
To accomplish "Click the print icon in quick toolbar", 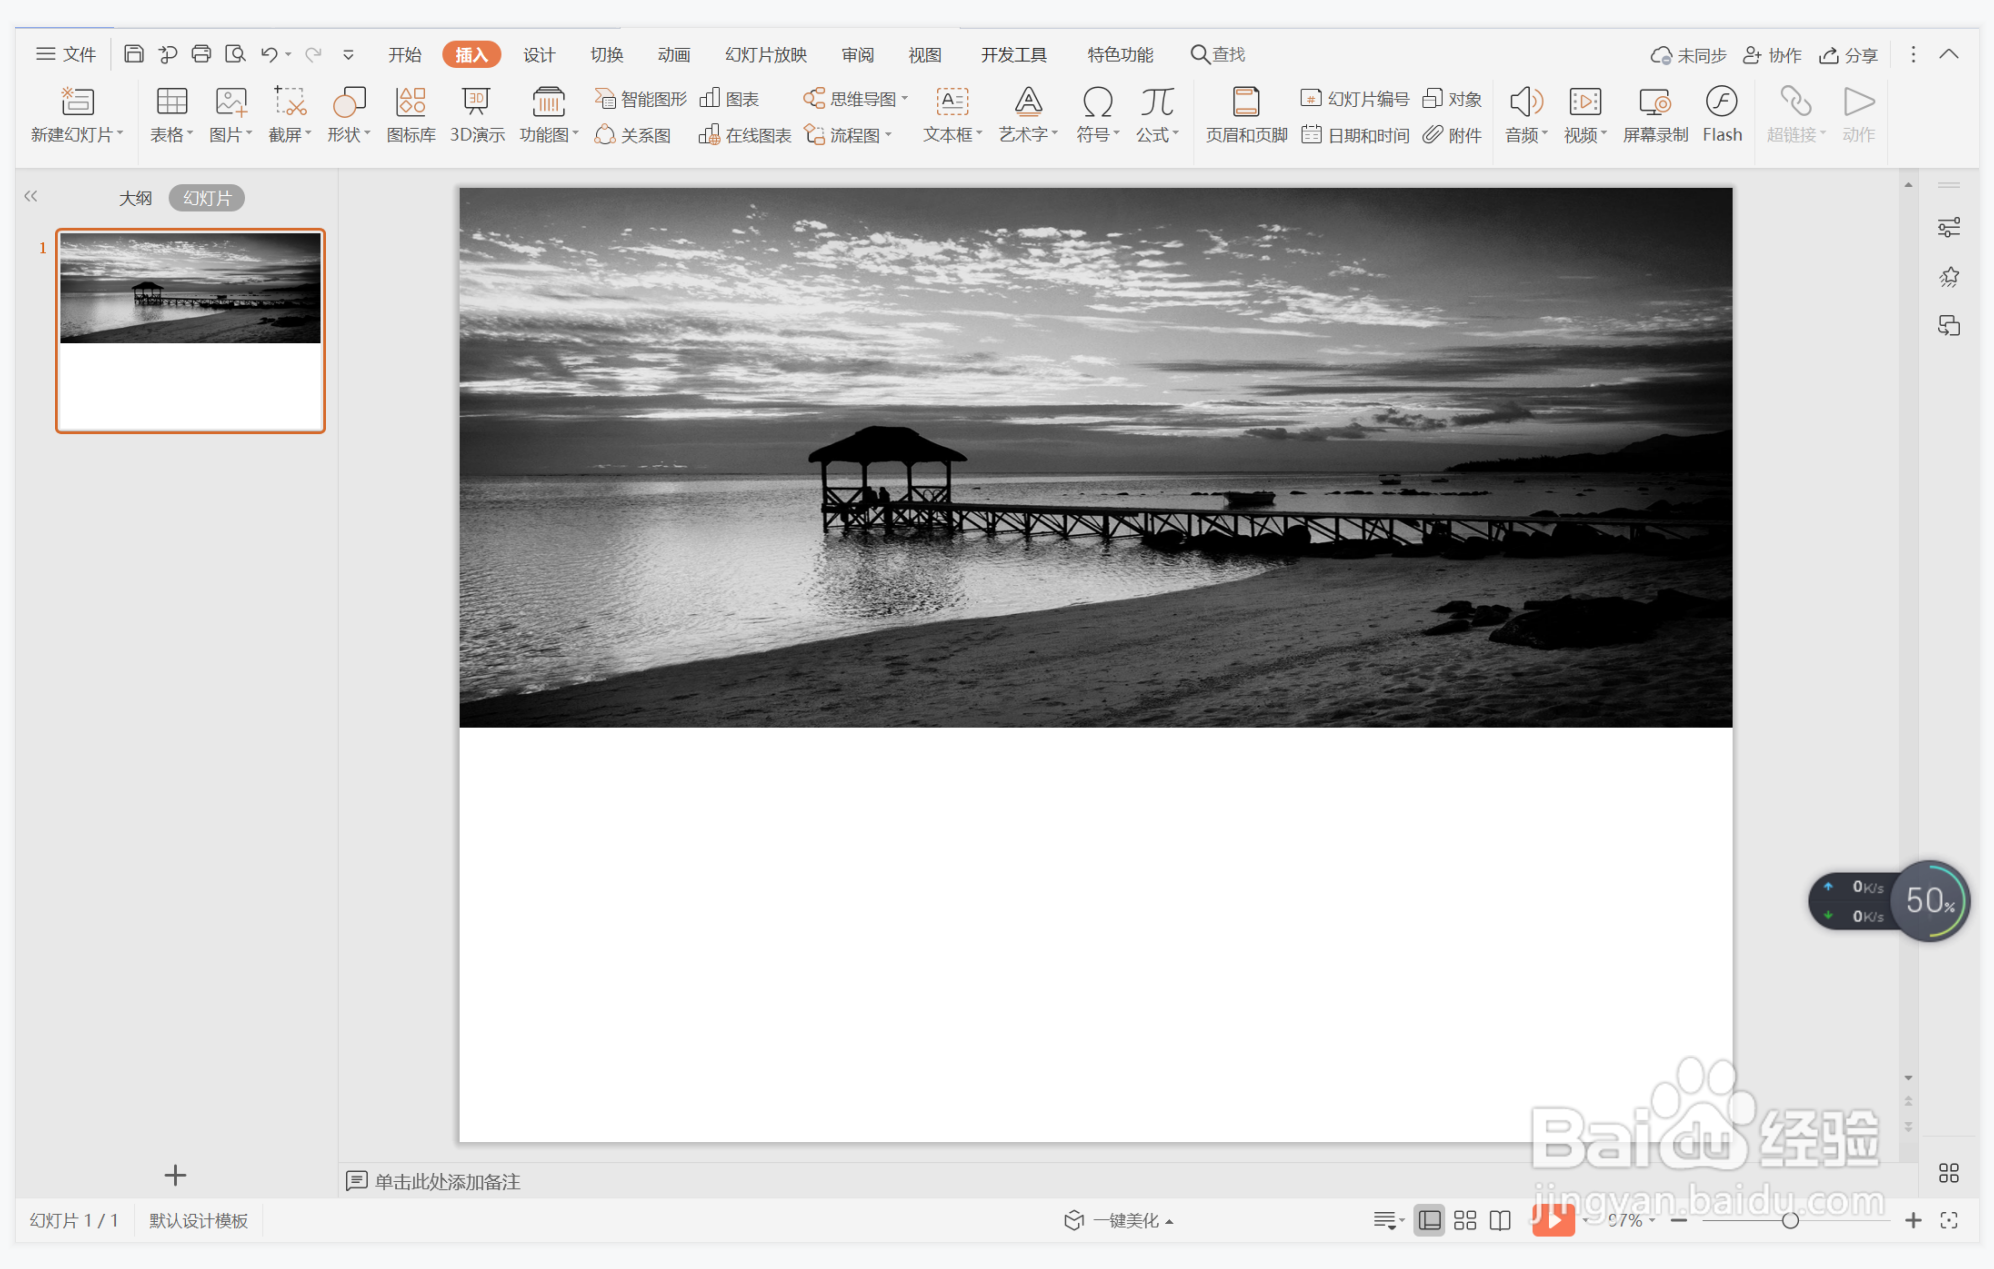I will coord(201,54).
